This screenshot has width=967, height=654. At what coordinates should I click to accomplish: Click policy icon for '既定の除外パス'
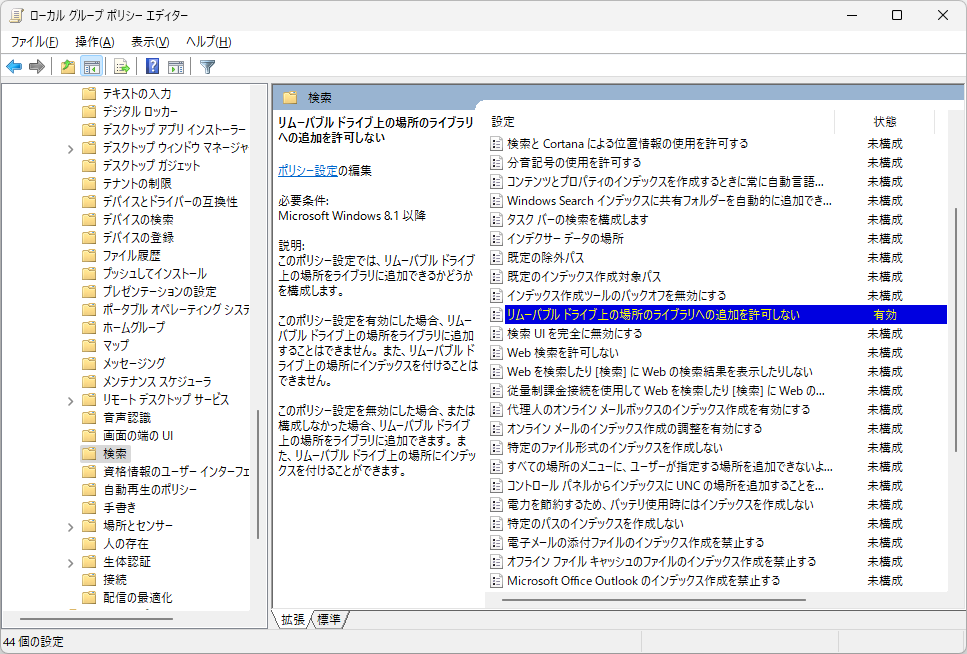pyautogui.click(x=496, y=258)
